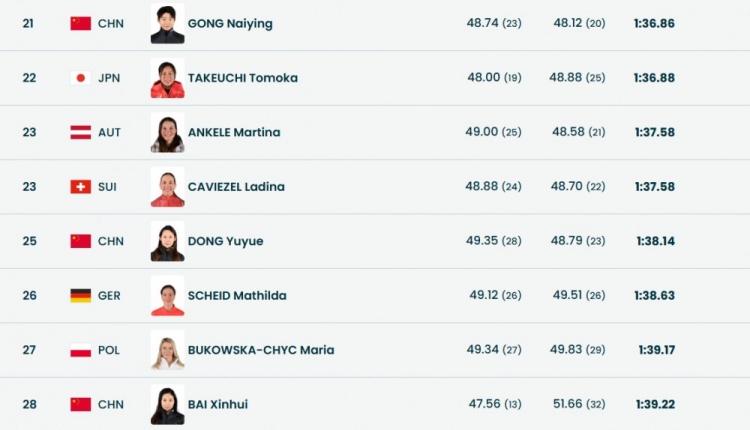Click the Germany flag beside SCHEID Mathilda
Screen dimensions: 750x430
80,296
